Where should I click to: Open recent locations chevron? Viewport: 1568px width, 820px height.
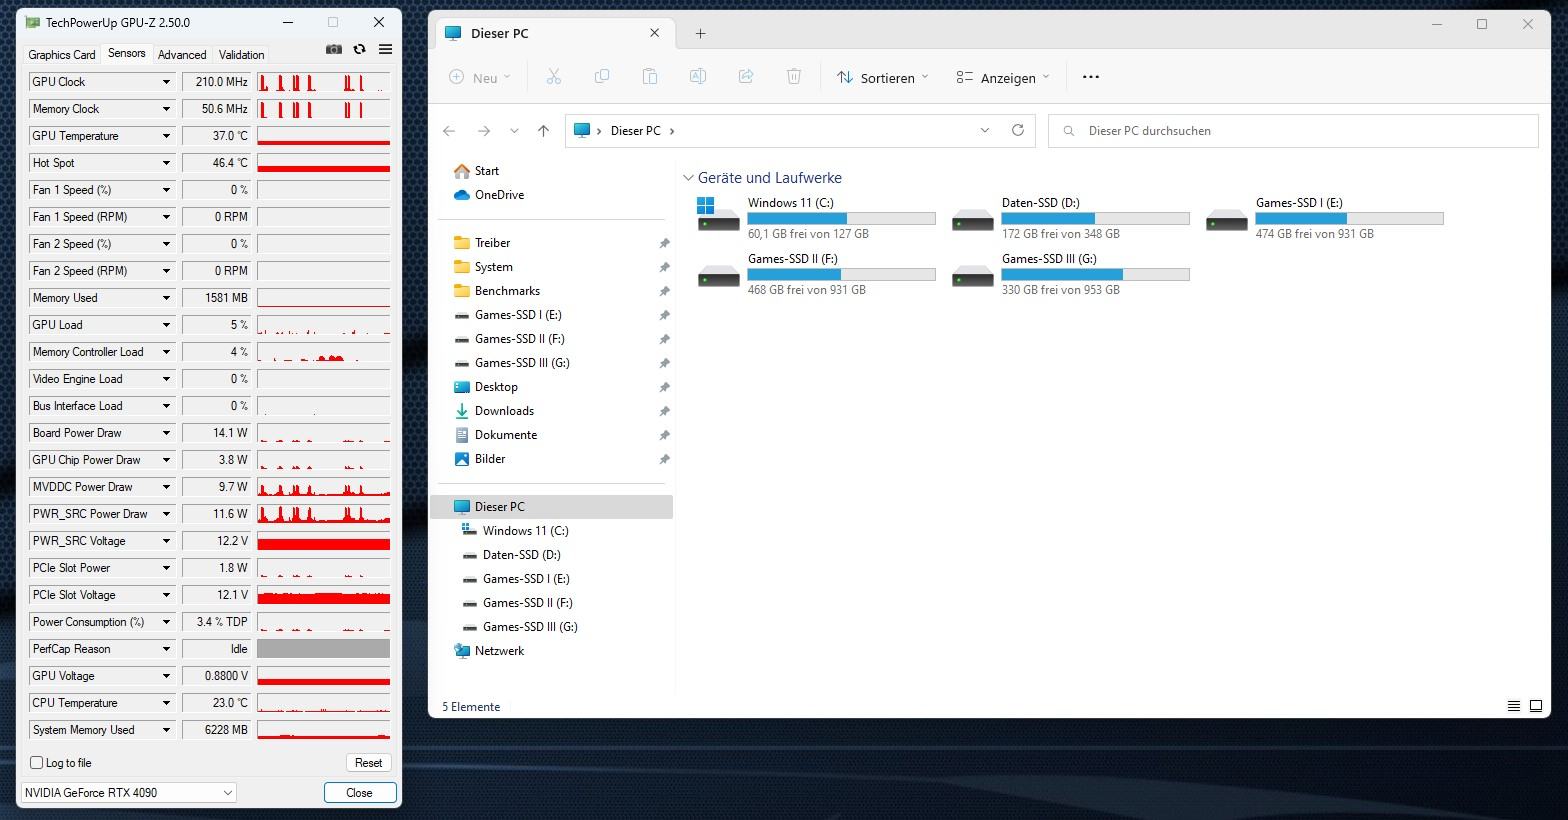click(x=514, y=131)
